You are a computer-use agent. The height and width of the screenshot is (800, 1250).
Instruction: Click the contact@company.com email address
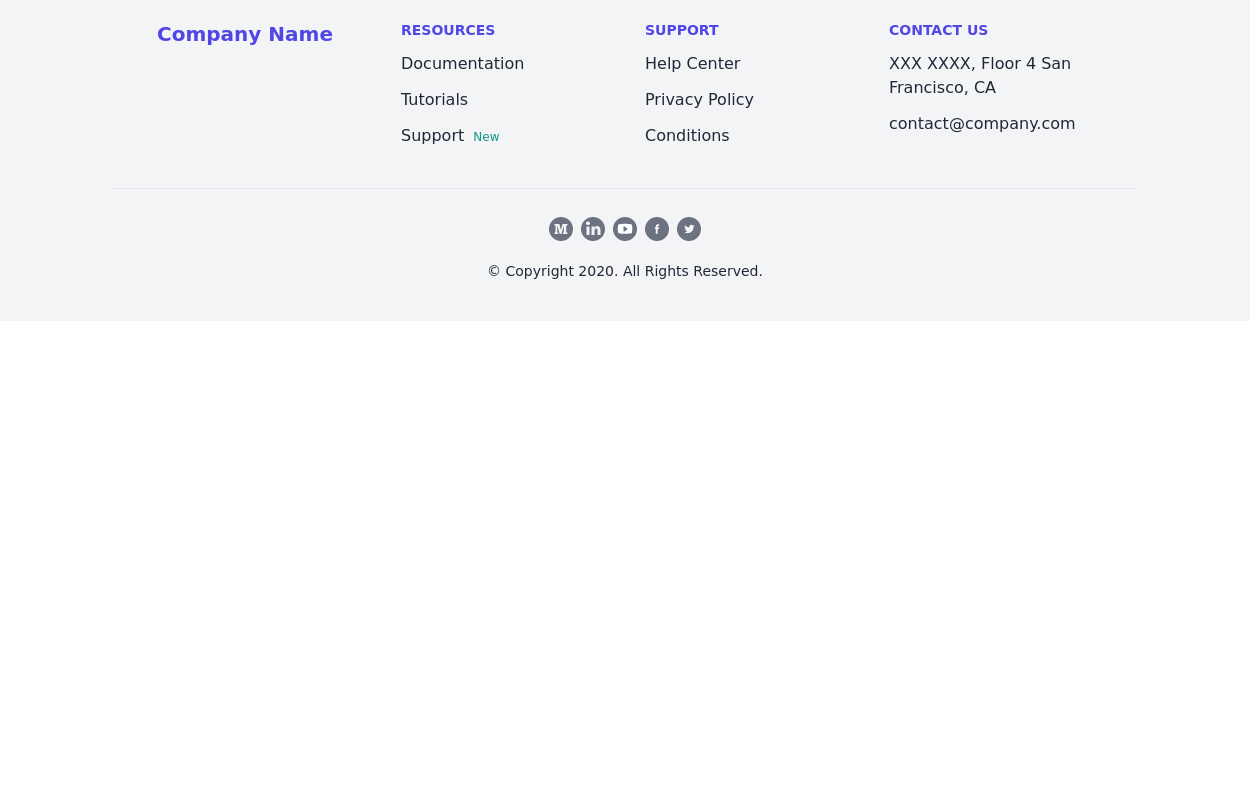982,124
